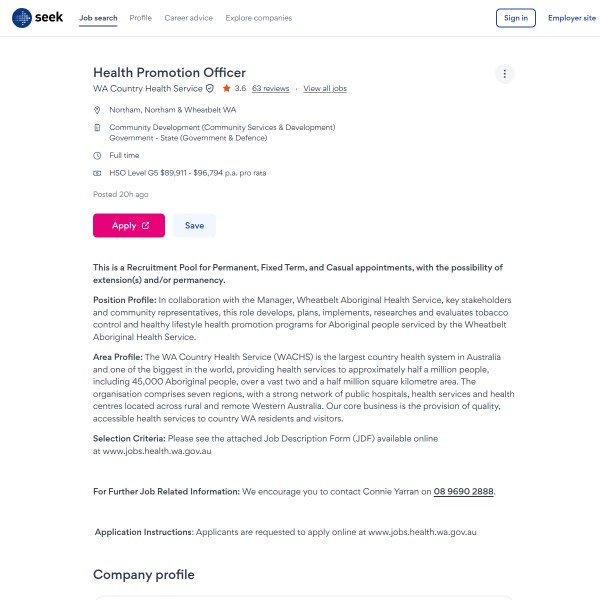Viewport: 600px width, 600px height.
Task: Open the three-dot more options menu
Action: pos(505,74)
